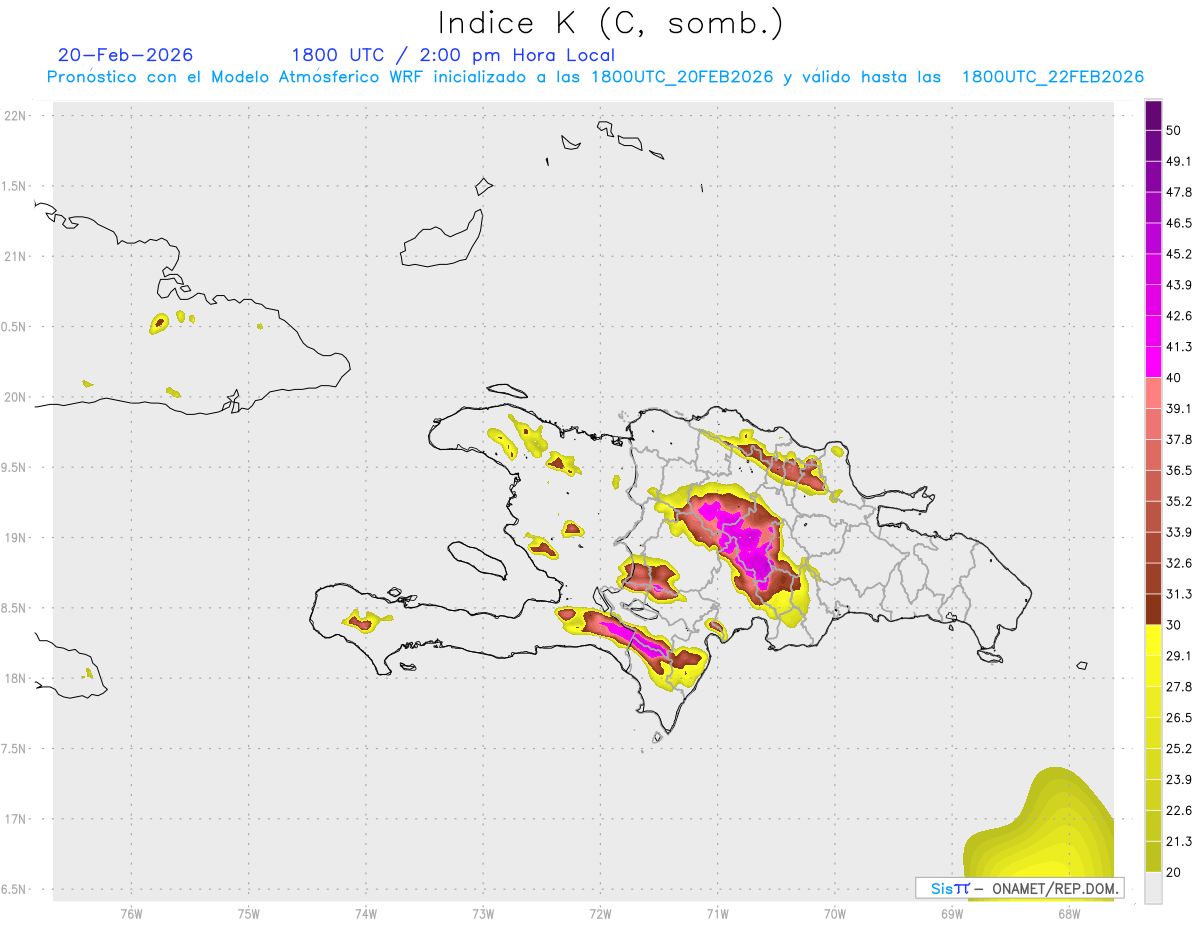Click the colorbar value "23.9"
Image resolution: width=1200 pixels, height=927 pixels.
coord(1180,779)
